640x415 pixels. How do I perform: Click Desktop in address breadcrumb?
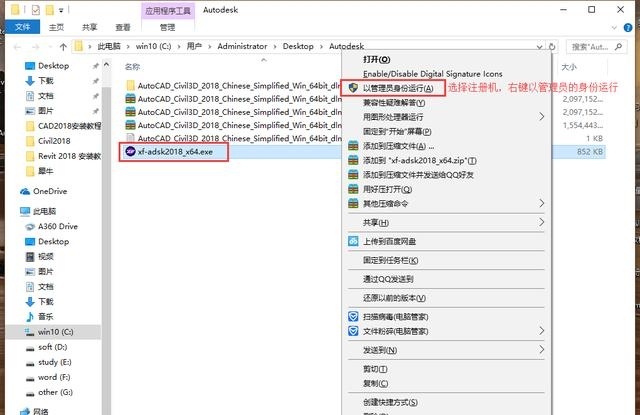click(298, 47)
